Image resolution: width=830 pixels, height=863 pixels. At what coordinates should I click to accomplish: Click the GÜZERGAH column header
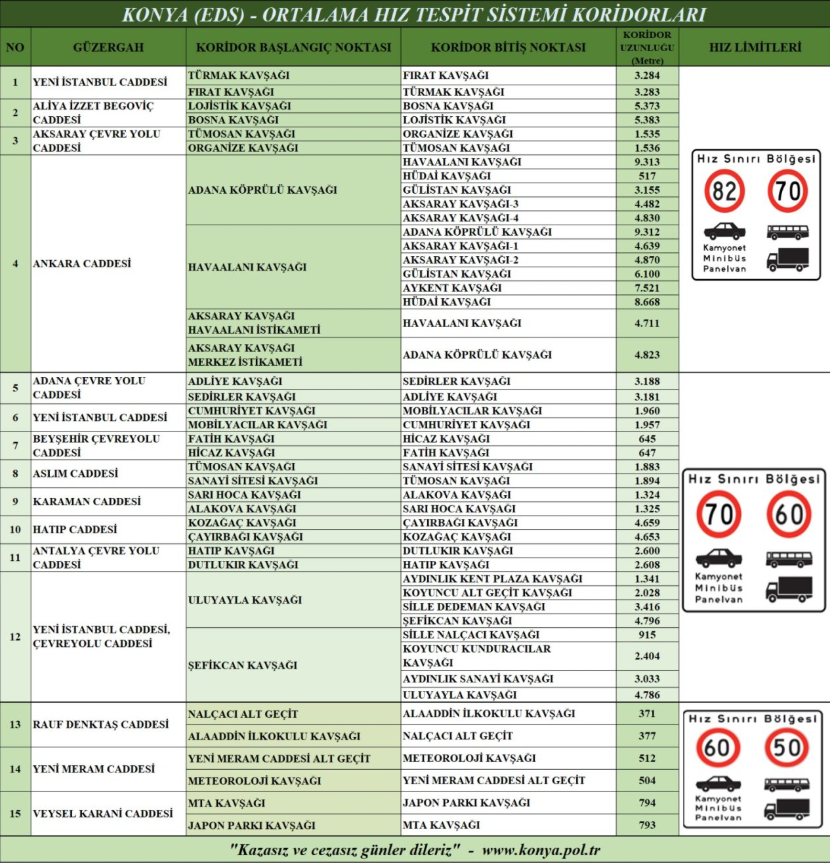(108, 47)
